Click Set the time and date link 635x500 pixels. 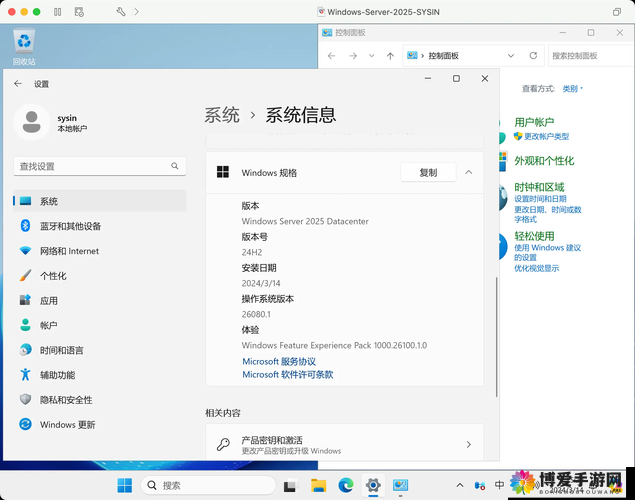tap(540, 199)
